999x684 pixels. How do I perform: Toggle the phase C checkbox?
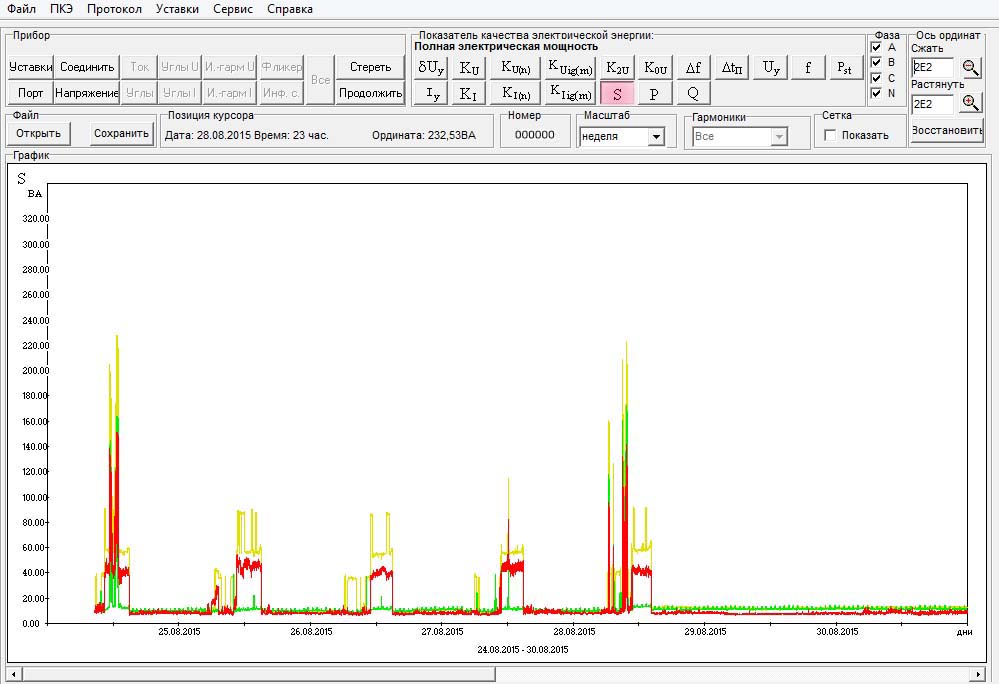[x=876, y=78]
